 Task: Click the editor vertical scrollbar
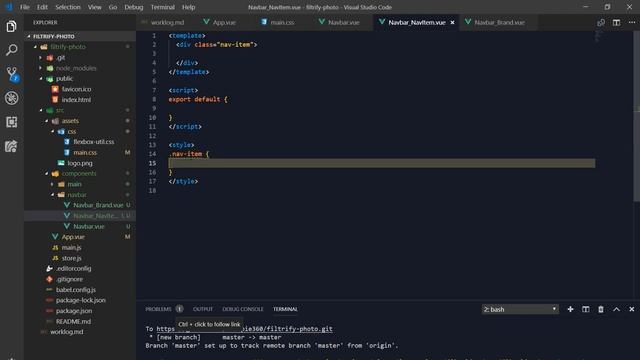(636, 116)
